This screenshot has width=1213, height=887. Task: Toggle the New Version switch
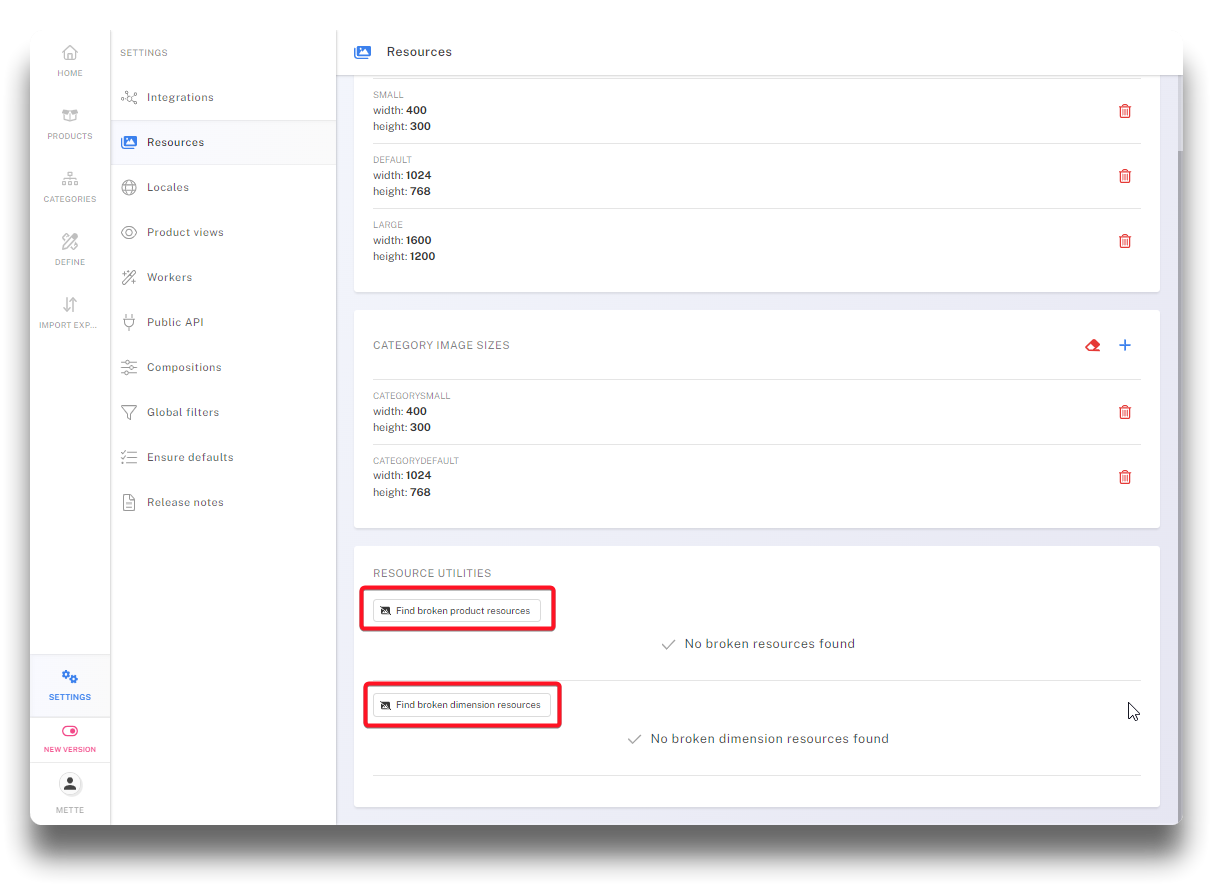70,732
